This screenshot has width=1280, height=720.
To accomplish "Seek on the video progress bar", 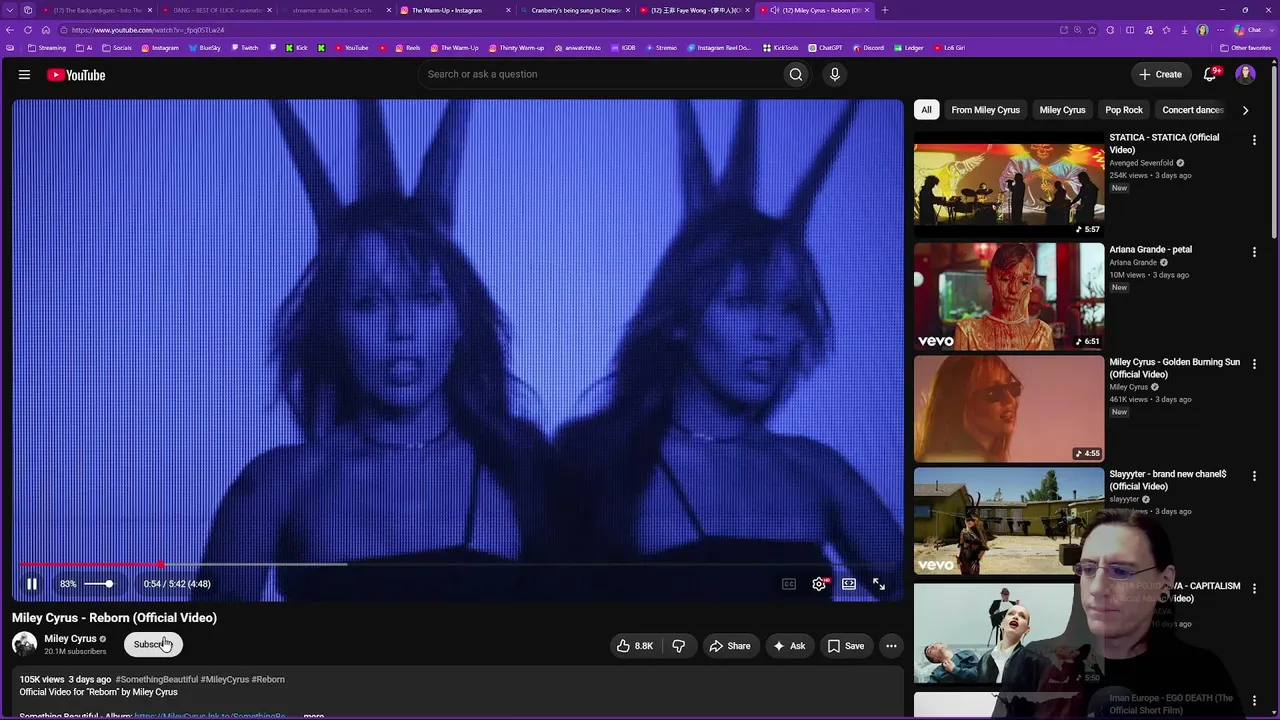I will (x=457, y=565).
